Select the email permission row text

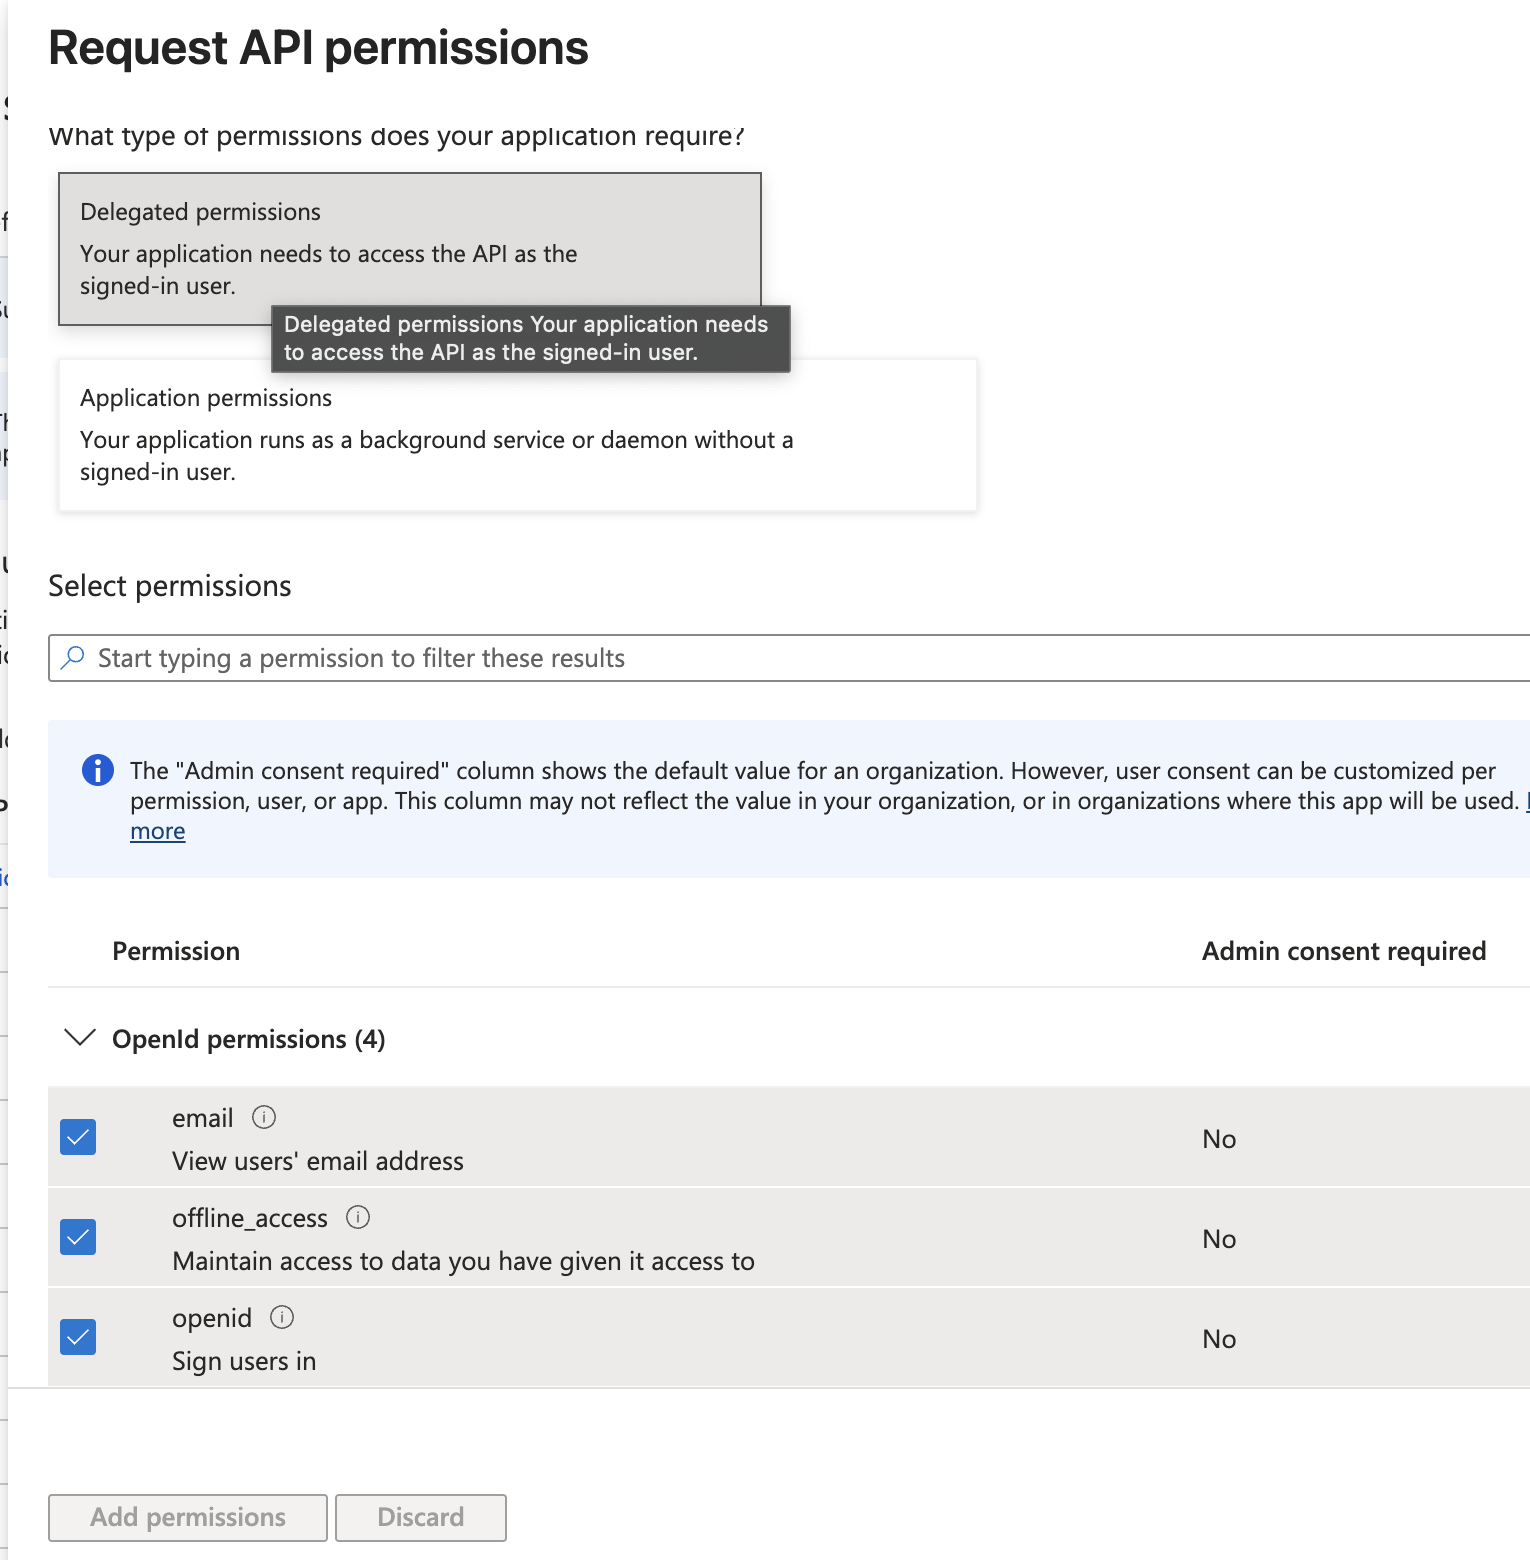318,1138
